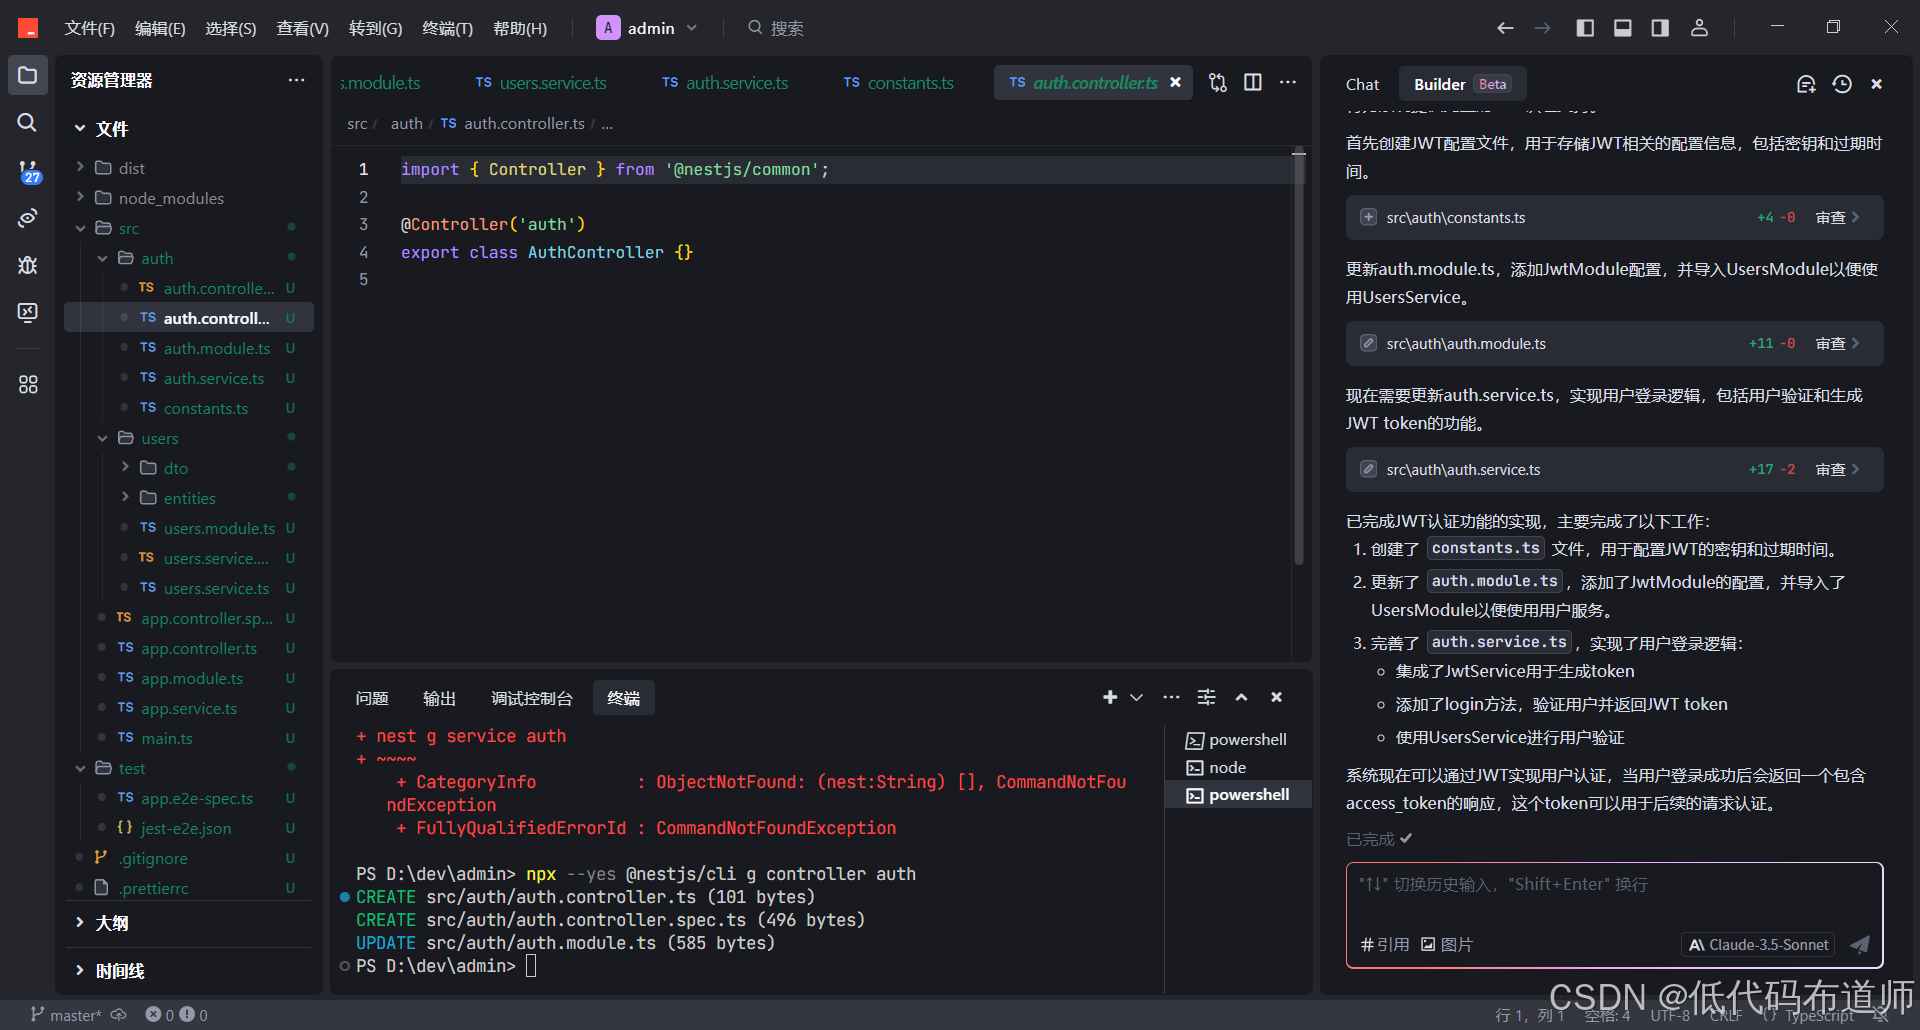Open the 终端(T) menu
The width and height of the screenshot is (1920, 1030).
447,28
